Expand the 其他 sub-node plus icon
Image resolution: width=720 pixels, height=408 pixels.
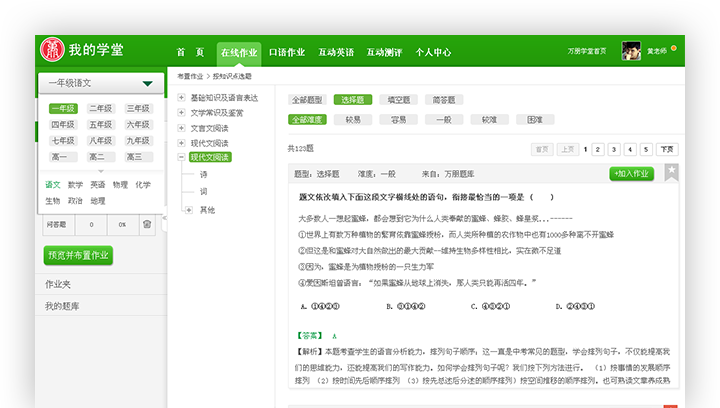coord(189,210)
